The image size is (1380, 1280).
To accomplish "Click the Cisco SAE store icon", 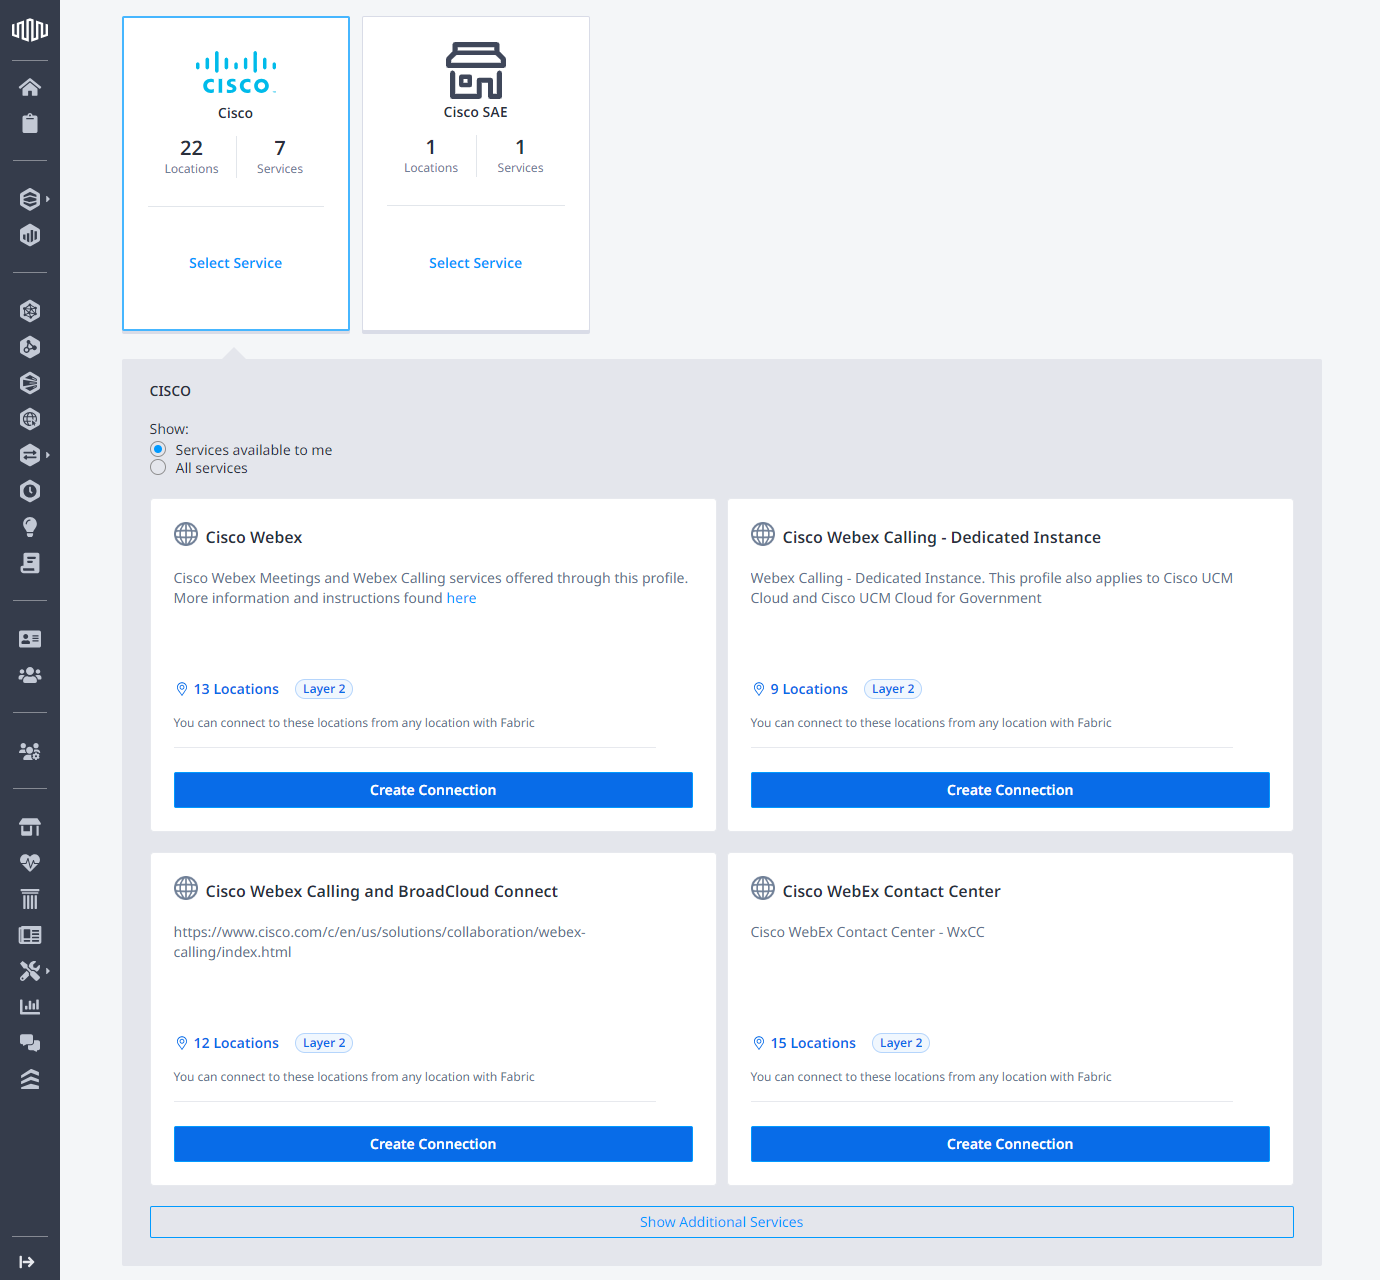I will click(x=476, y=70).
